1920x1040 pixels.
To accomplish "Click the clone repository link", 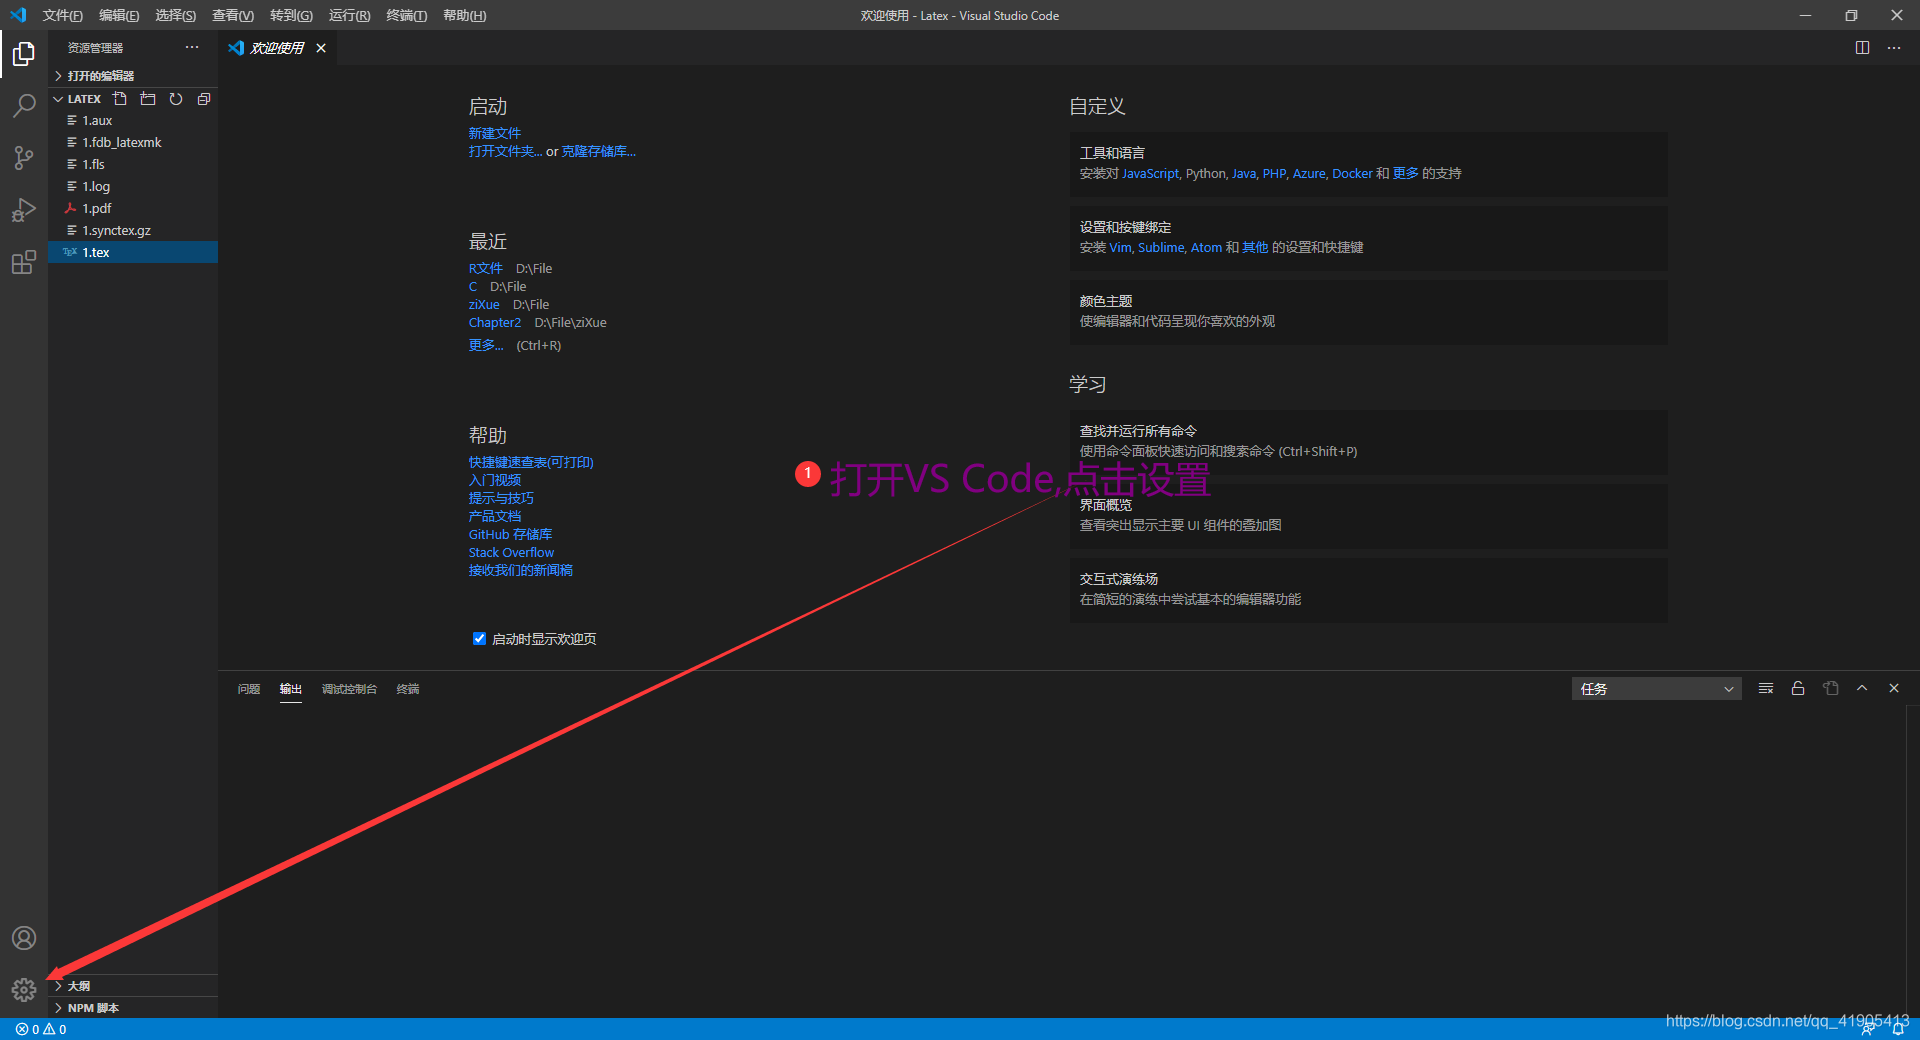I will click(598, 151).
